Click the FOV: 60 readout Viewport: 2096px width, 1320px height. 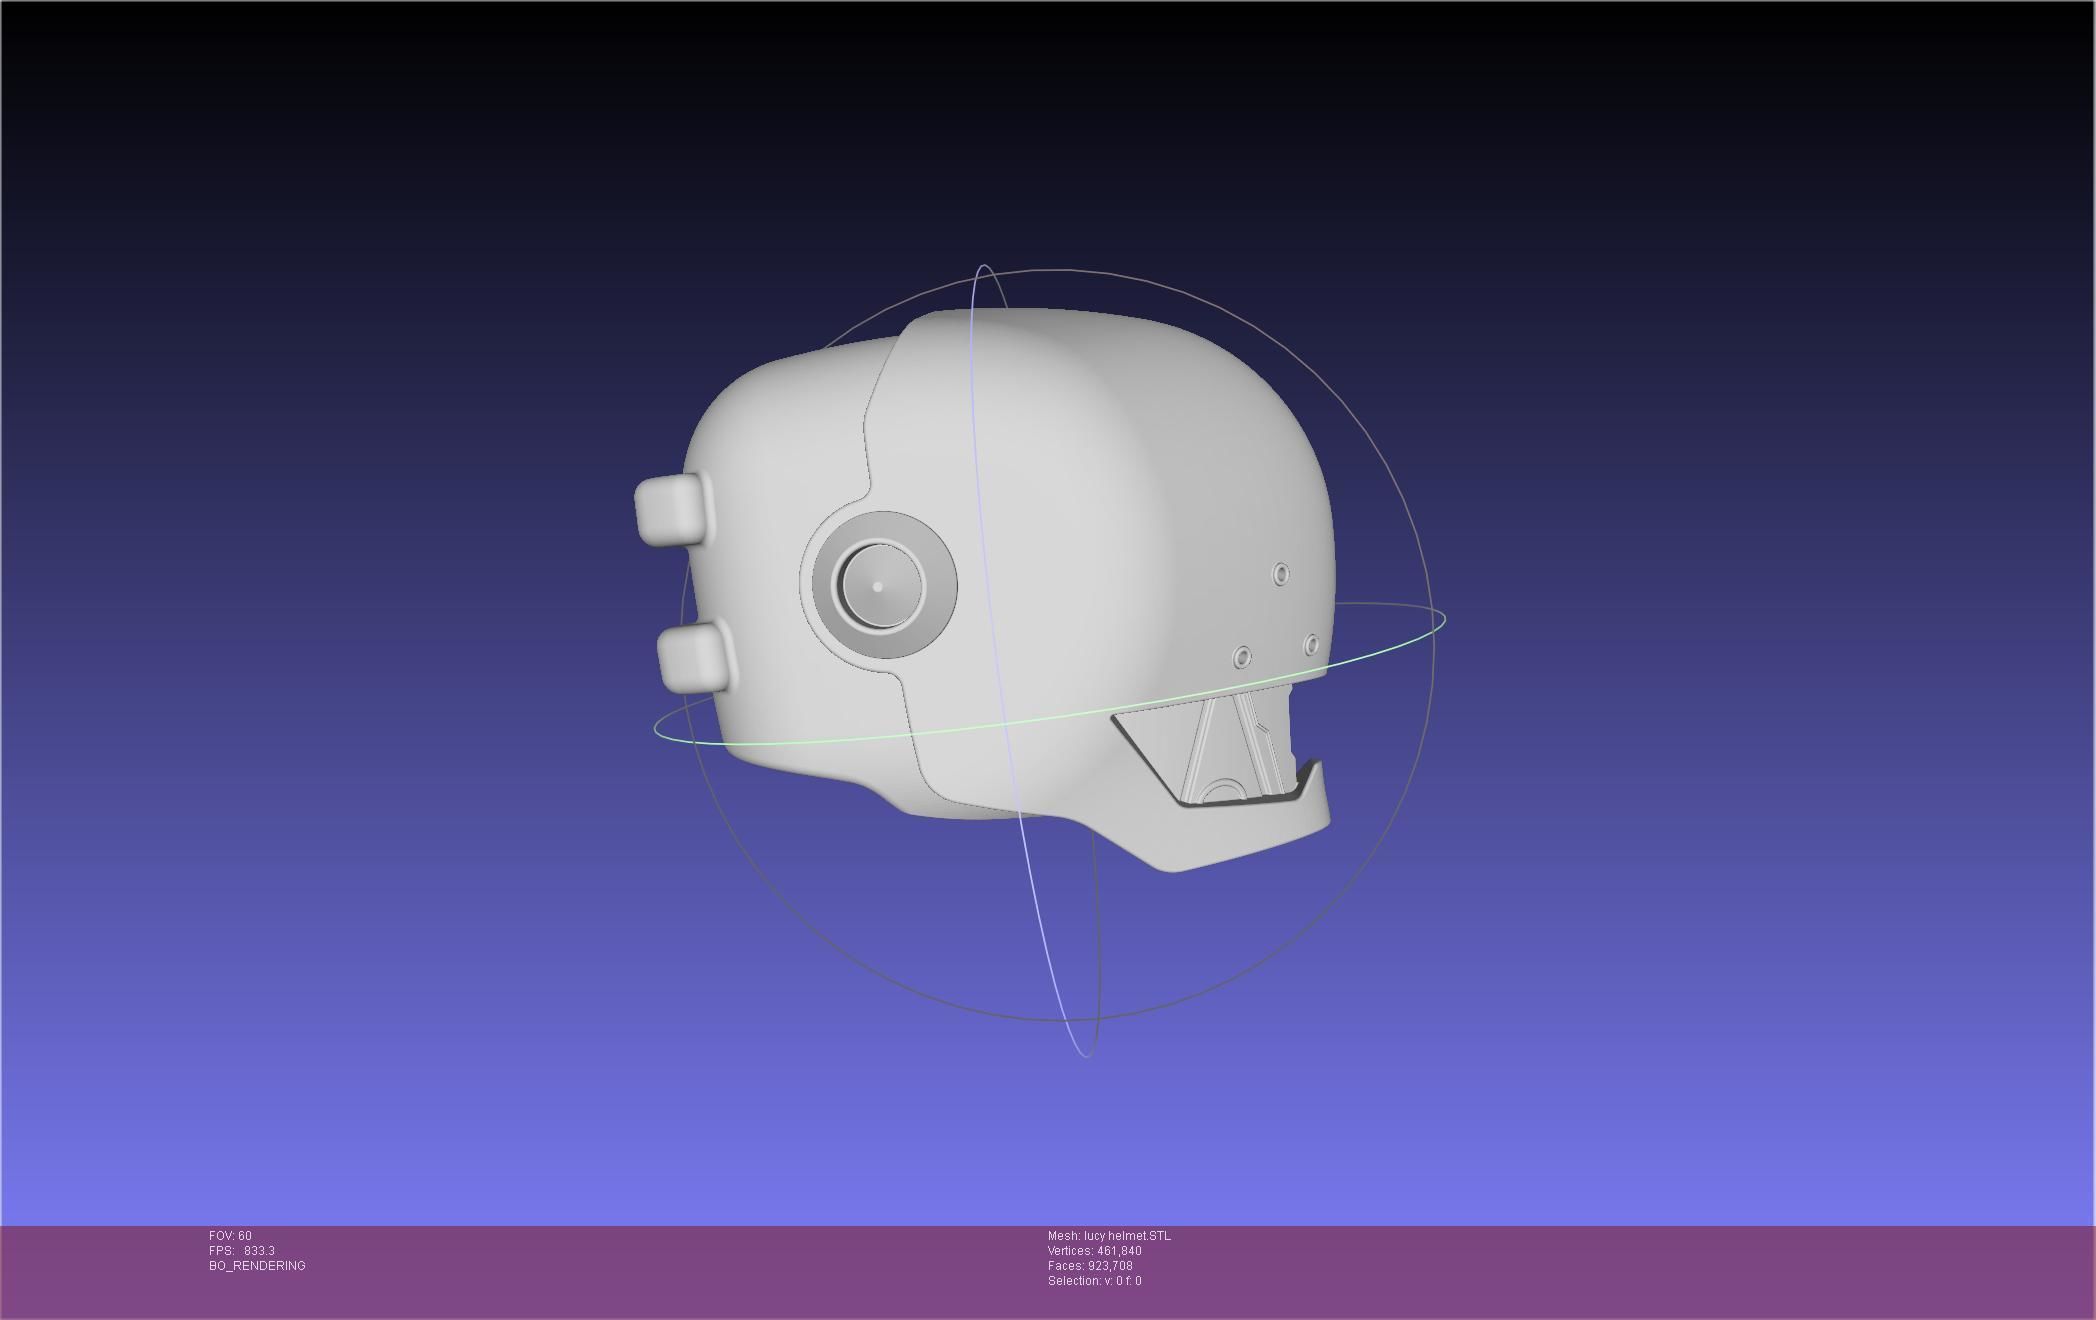pyautogui.click(x=230, y=1236)
